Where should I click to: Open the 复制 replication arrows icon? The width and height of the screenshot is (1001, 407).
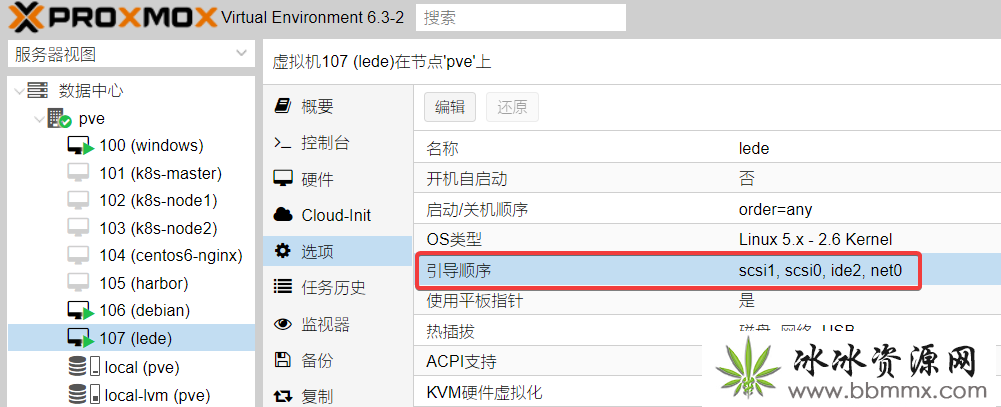(283, 396)
